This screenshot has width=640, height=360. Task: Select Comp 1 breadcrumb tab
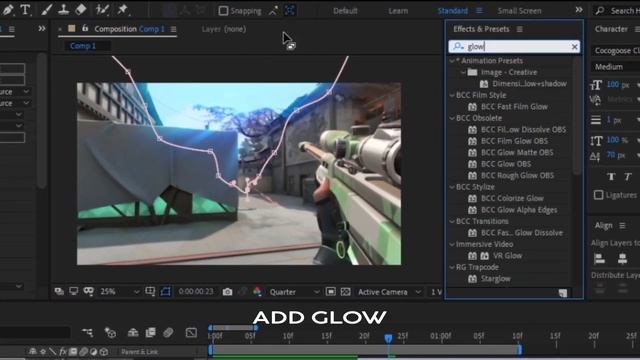83,46
